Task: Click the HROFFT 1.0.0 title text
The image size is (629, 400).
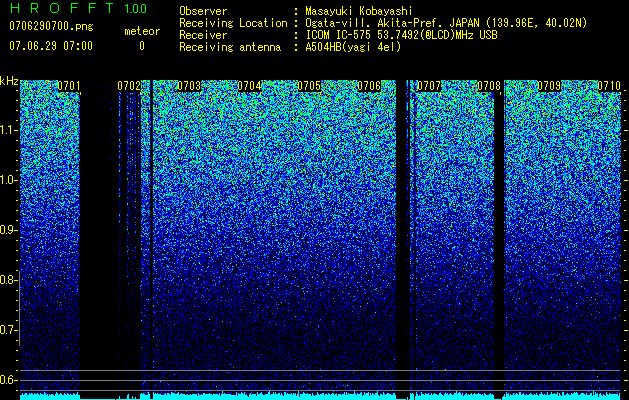Action: (78, 8)
